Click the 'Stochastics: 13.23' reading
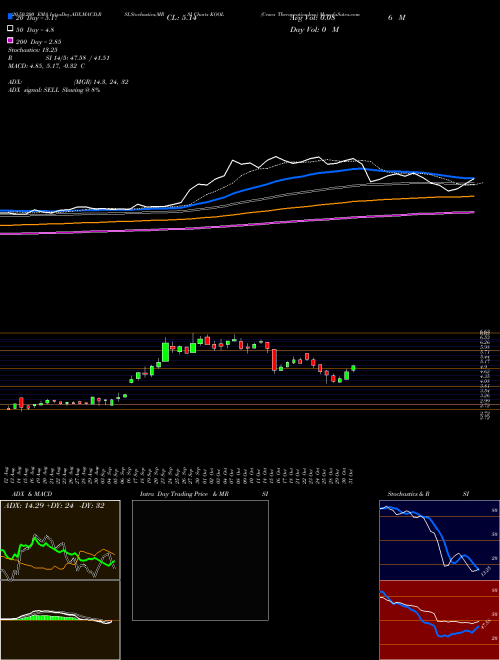Image resolution: width=500 pixels, height=660 pixels. tap(32, 50)
